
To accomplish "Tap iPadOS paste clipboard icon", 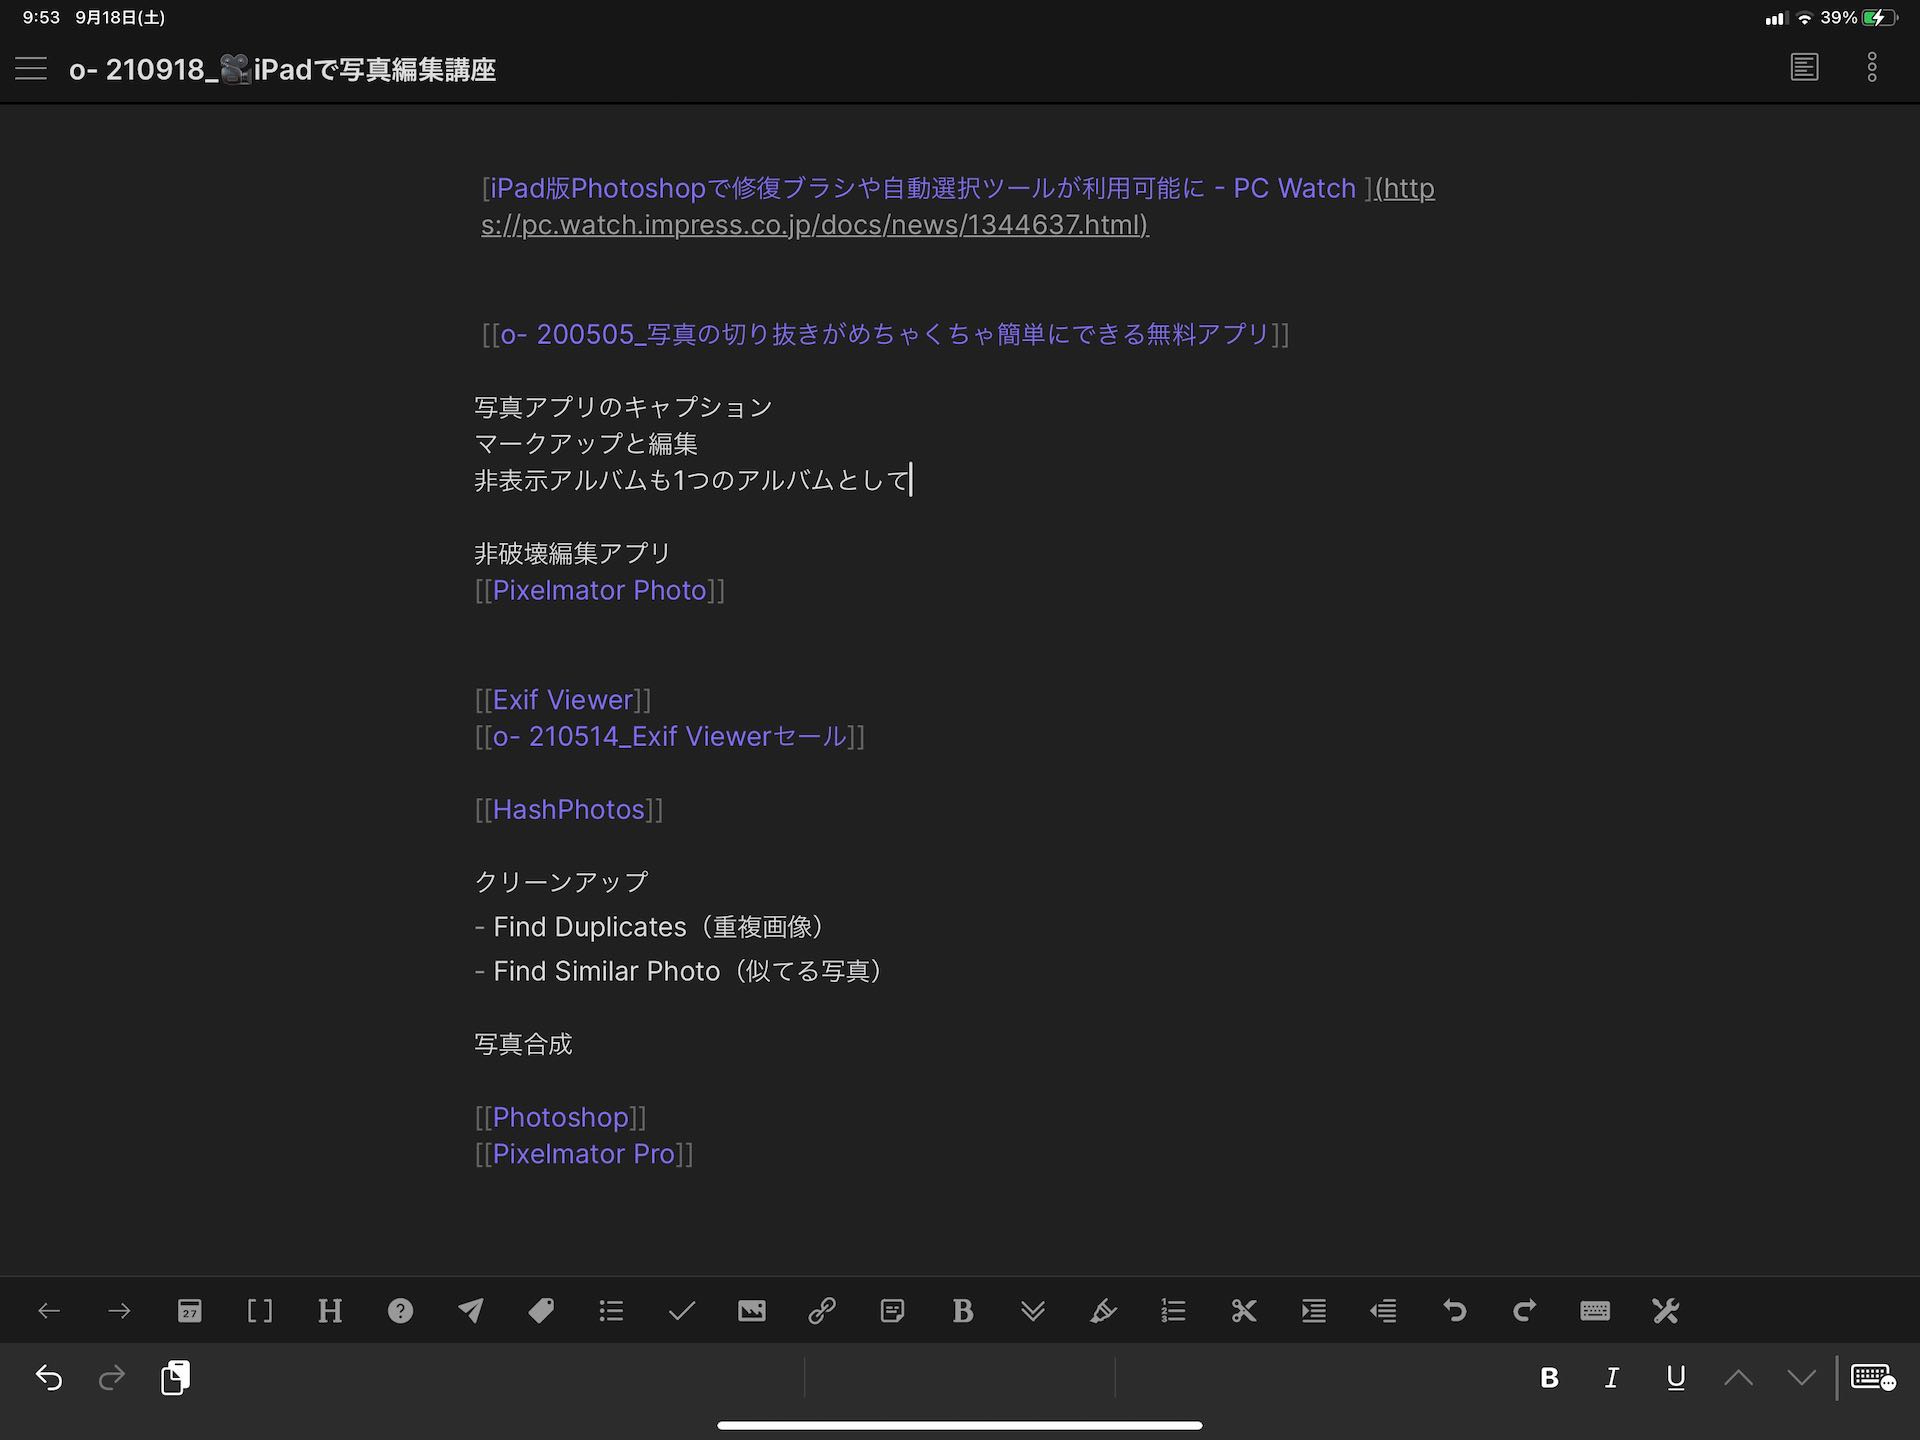I will 175,1378.
